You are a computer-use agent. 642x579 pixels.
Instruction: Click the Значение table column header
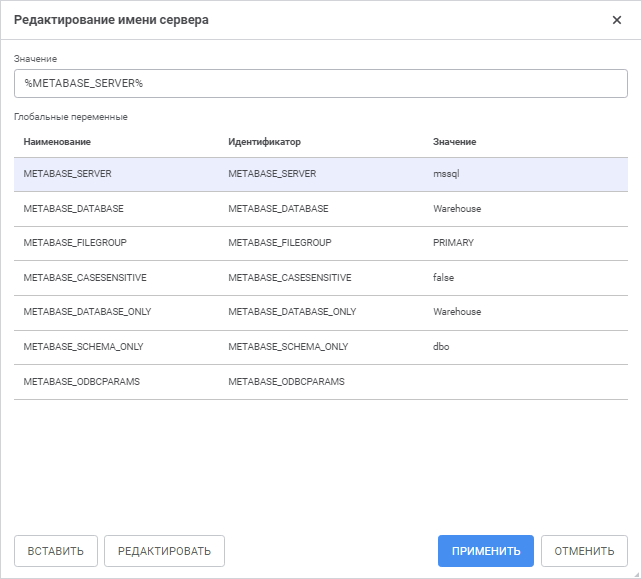[455, 142]
